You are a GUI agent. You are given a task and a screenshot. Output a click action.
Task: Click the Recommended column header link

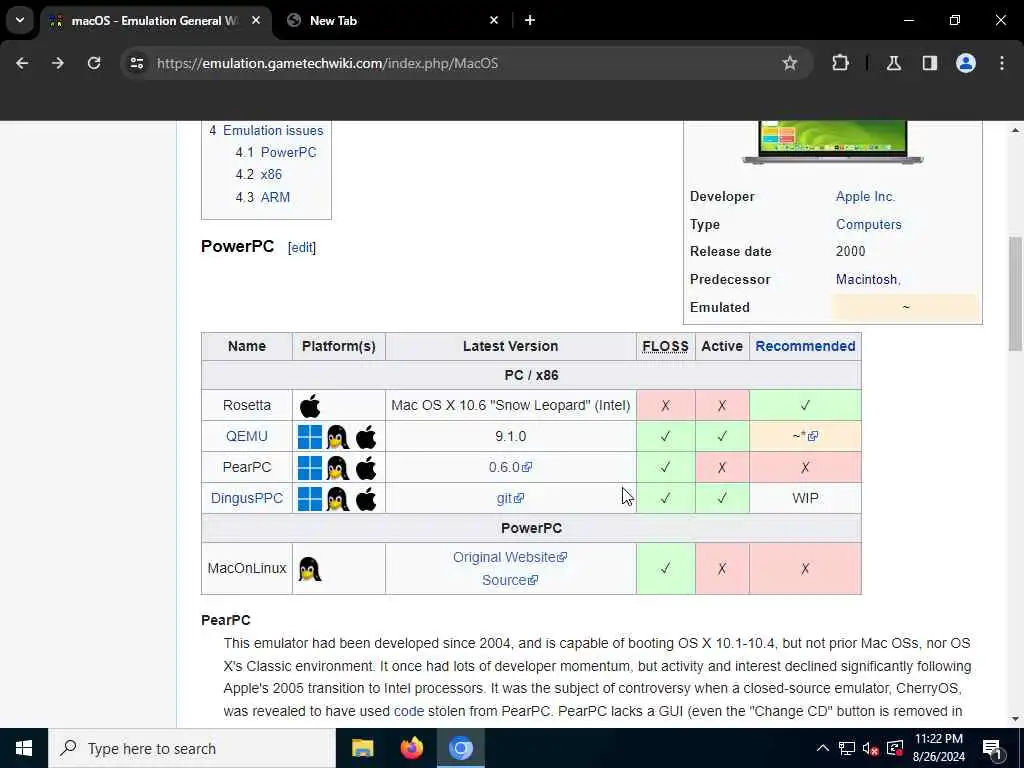click(805, 346)
